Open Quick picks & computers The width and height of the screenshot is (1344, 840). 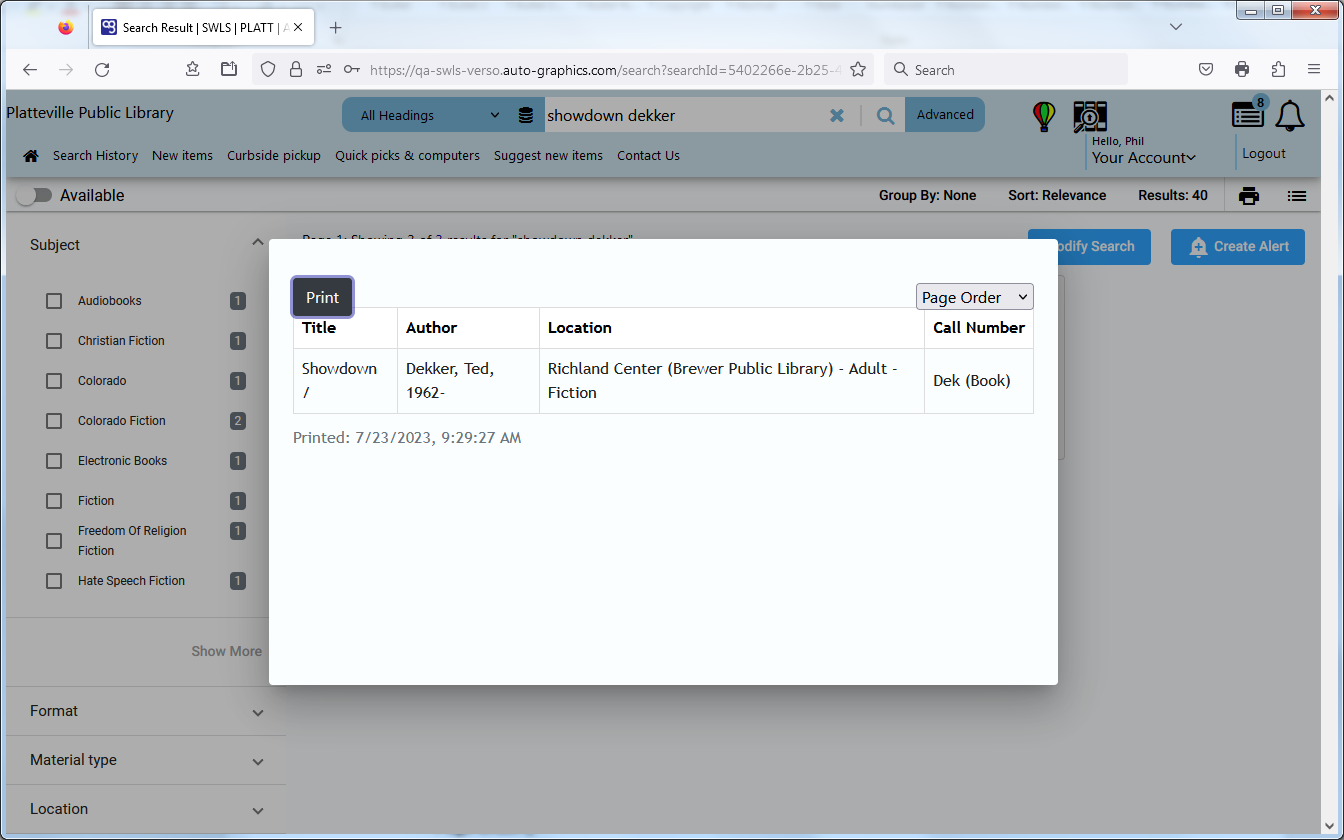click(407, 155)
